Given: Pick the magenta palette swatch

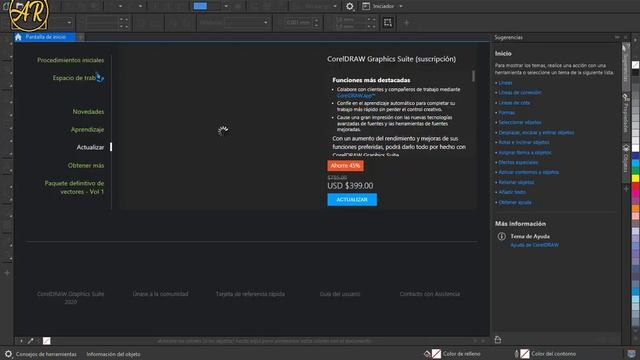Looking at the screenshot, I should 636,194.
